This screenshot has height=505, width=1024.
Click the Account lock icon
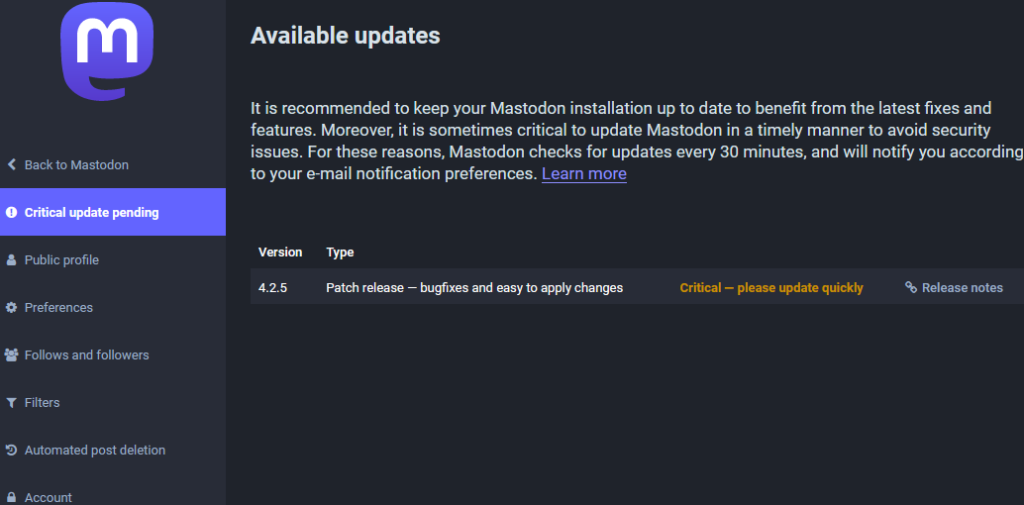click(12, 497)
